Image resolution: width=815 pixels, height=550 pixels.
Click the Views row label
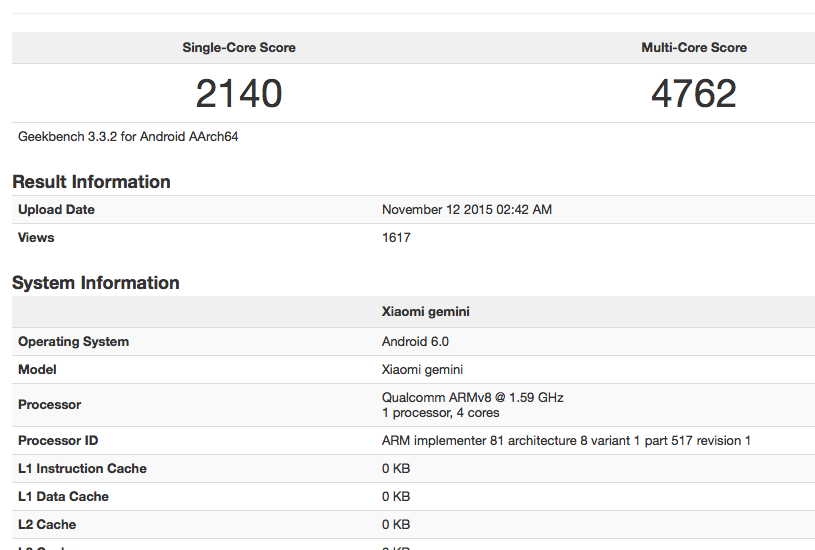(x=36, y=237)
